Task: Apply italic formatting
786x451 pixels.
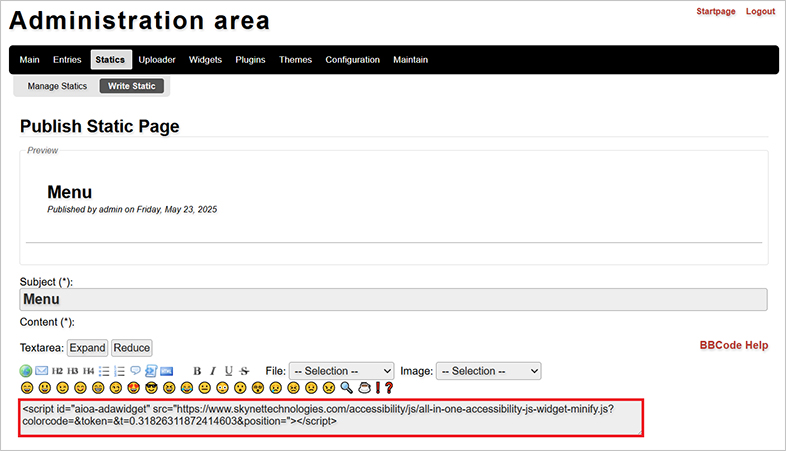Action: point(213,371)
